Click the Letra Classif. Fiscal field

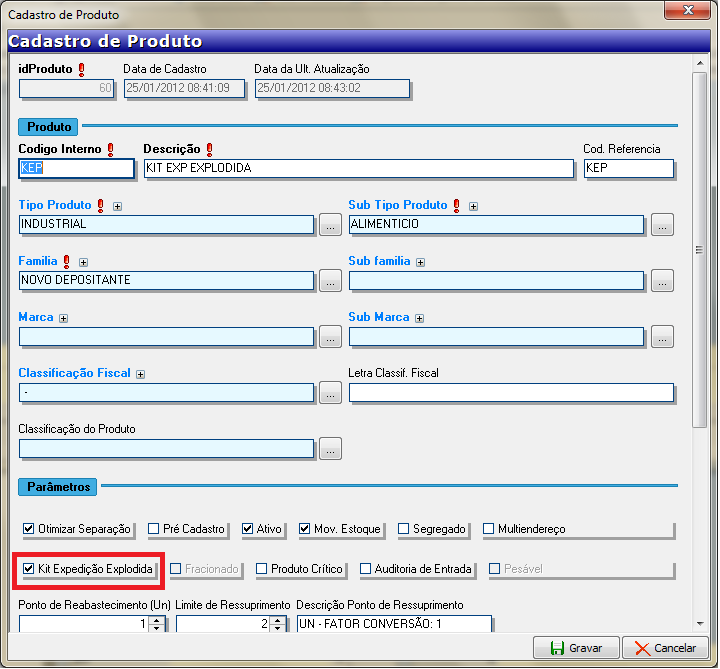[x=512, y=393]
